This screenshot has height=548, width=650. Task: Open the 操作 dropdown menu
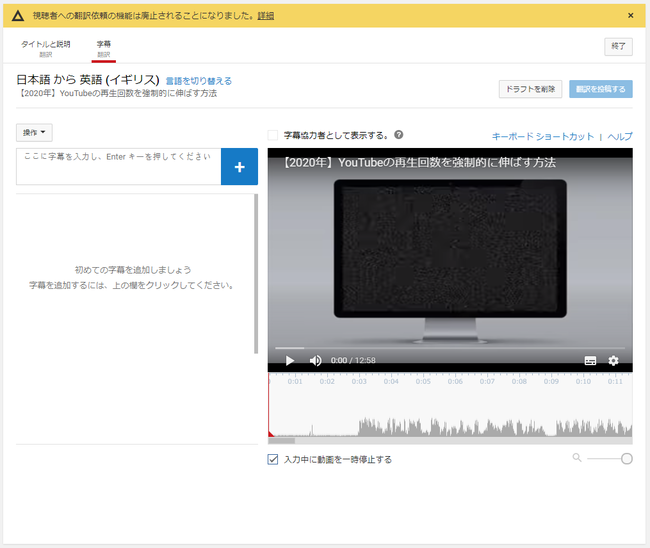pyautogui.click(x=34, y=132)
